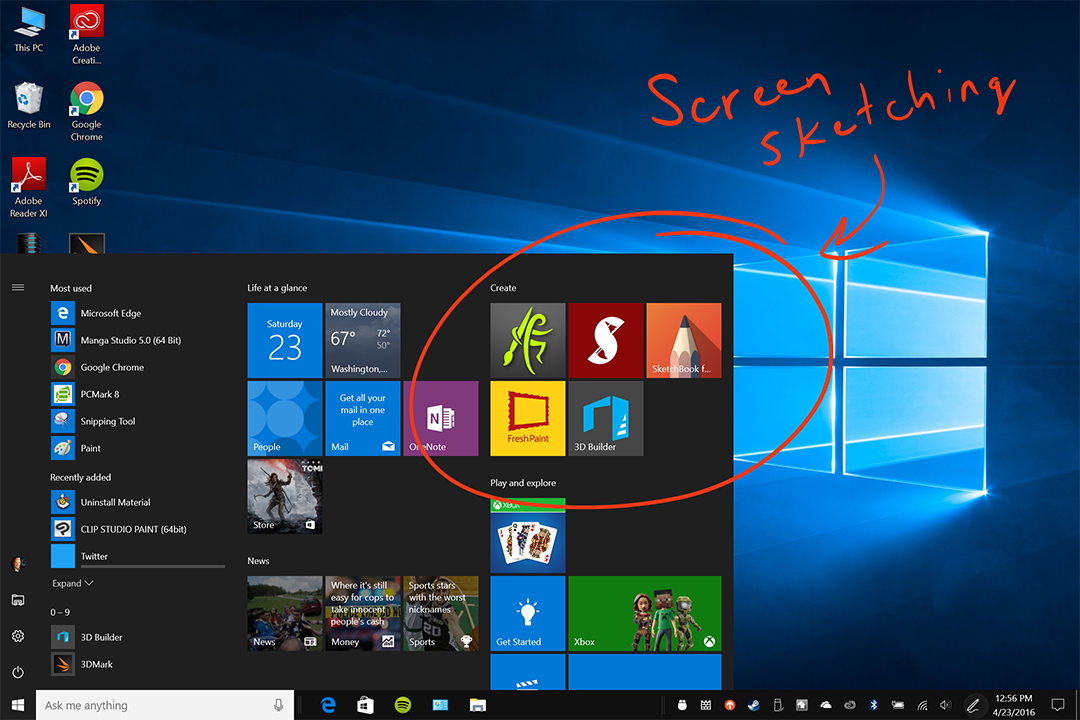Launch Spotify from the desktop
The width and height of the screenshot is (1080, 720).
tap(86, 182)
